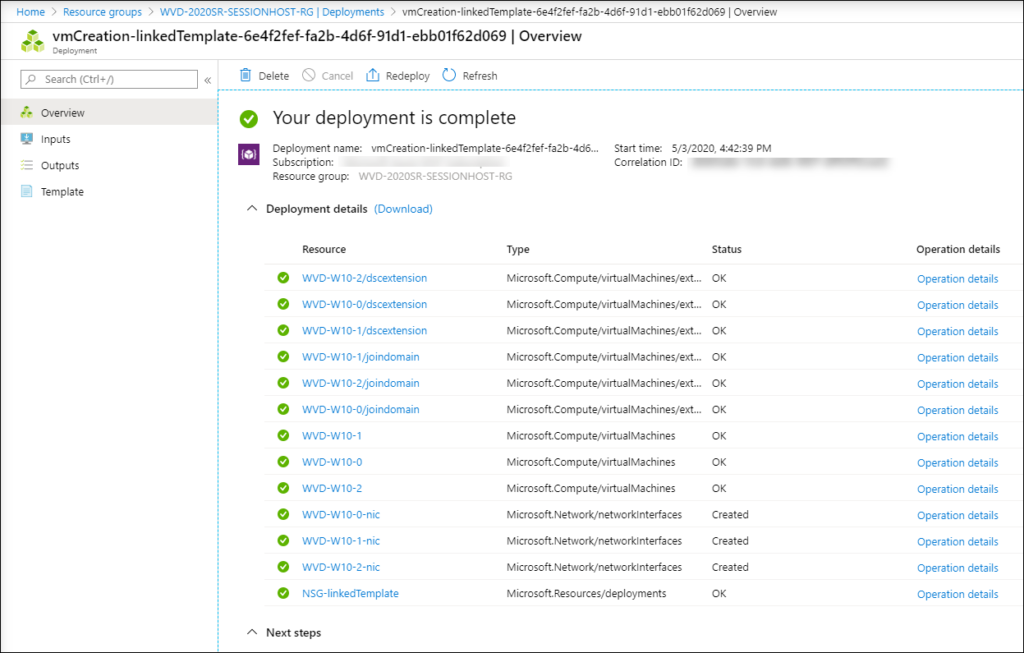Viewport: 1024px width, 653px height.
Task: Click green status icon for WVD-W10-1/joindomain
Action: 283,357
